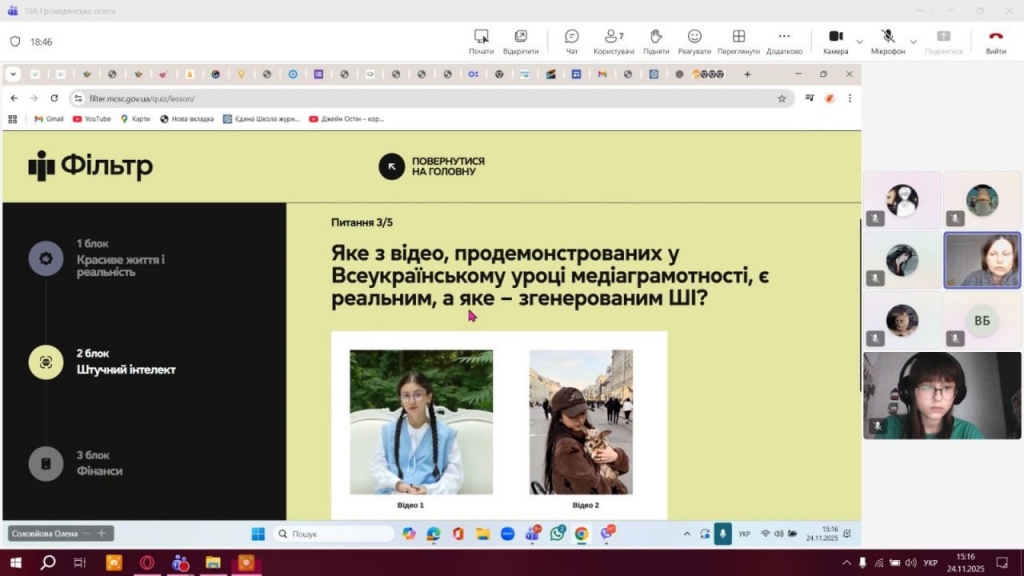Click the taskbar clock showing 24.11.2025
Image resolution: width=1024 pixels, height=576 pixels.
(964, 563)
